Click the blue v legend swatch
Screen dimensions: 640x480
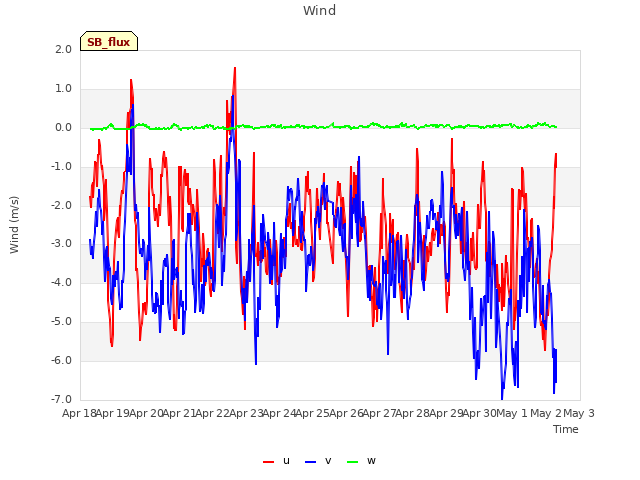[x=311, y=462]
